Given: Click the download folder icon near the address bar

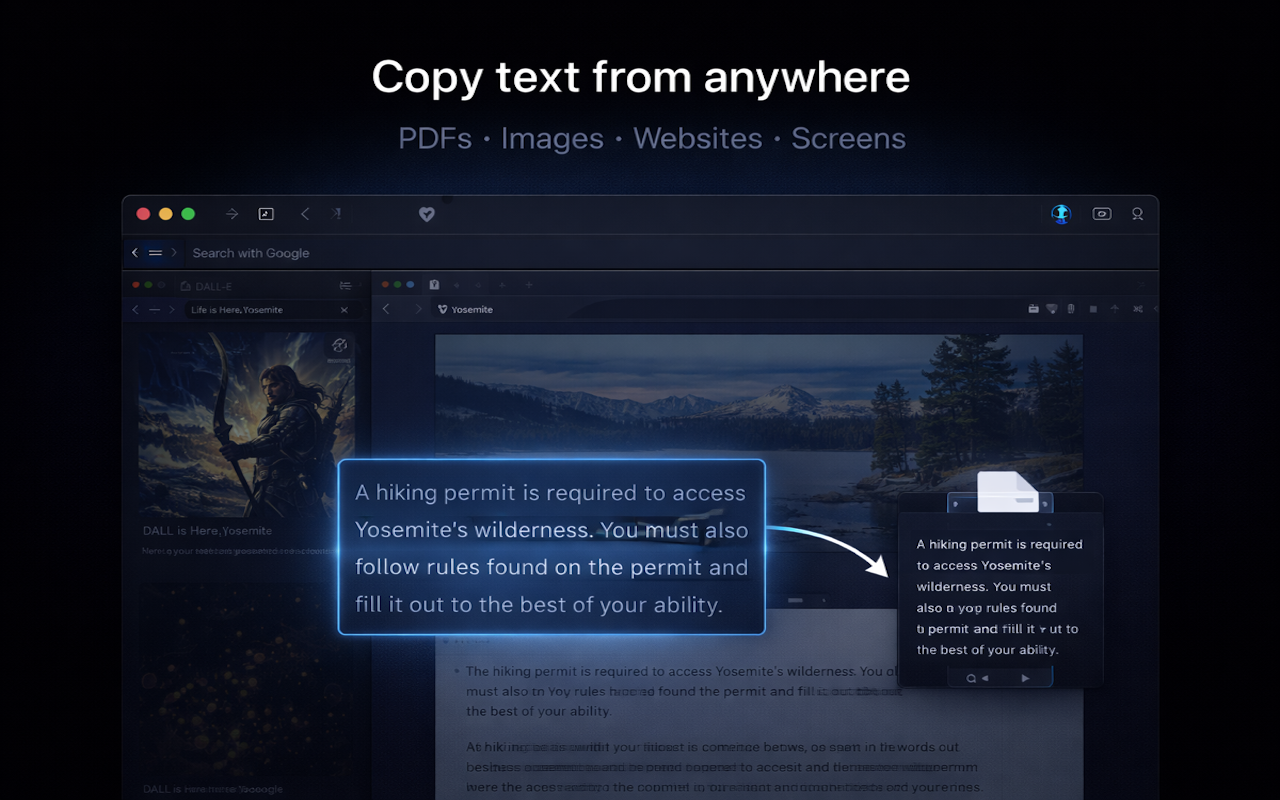Looking at the screenshot, I should point(1034,309).
